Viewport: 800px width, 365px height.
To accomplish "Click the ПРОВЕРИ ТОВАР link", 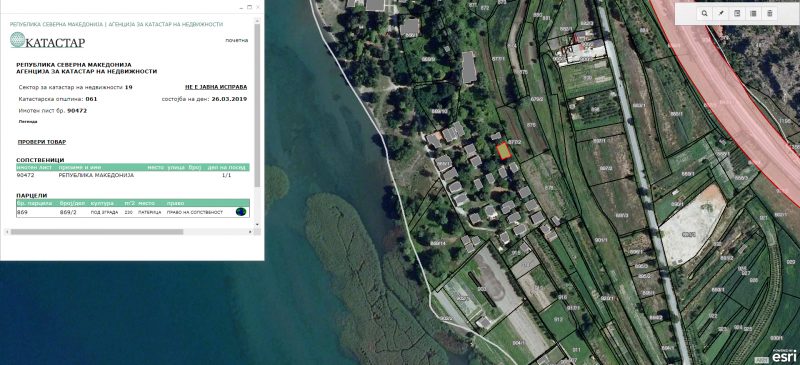I will coord(42,142).
